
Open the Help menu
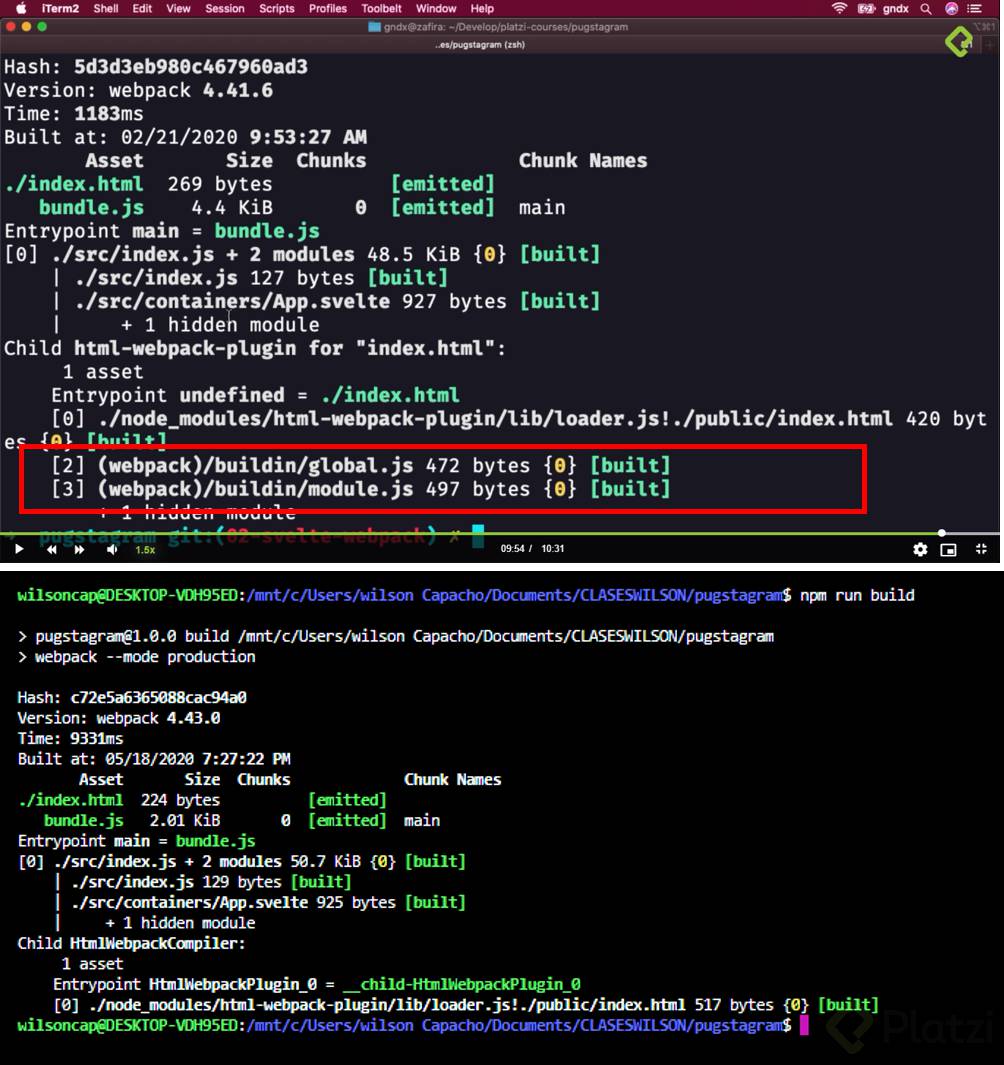[482, 8]
